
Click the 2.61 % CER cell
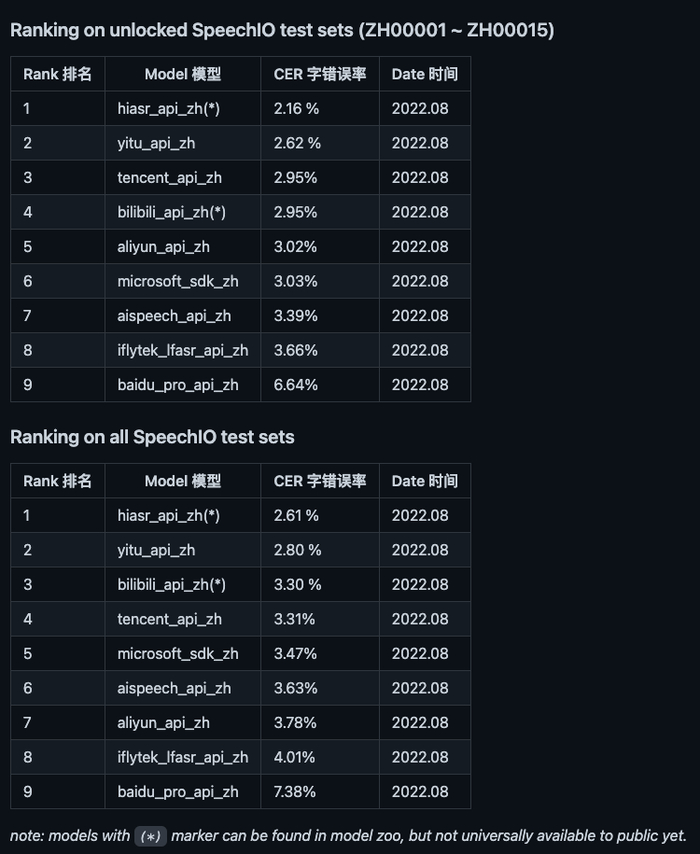click(296, 516)
